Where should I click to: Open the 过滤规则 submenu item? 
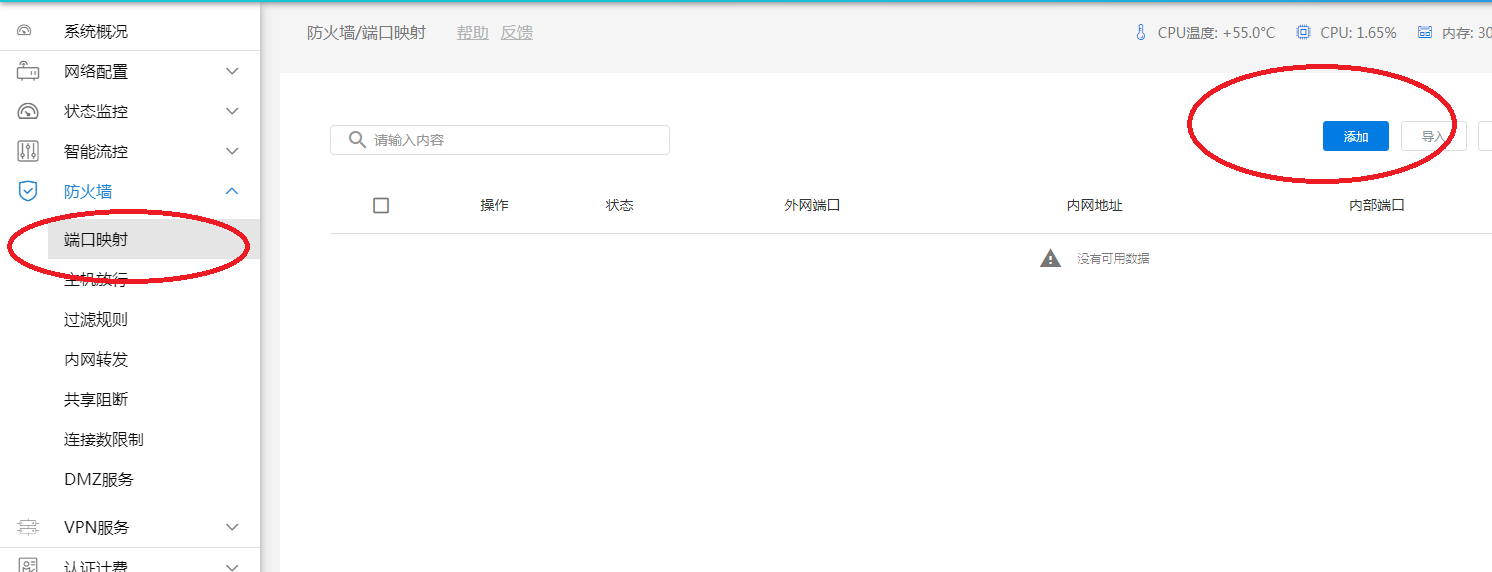pyautogui.click(x=96, y=320)
